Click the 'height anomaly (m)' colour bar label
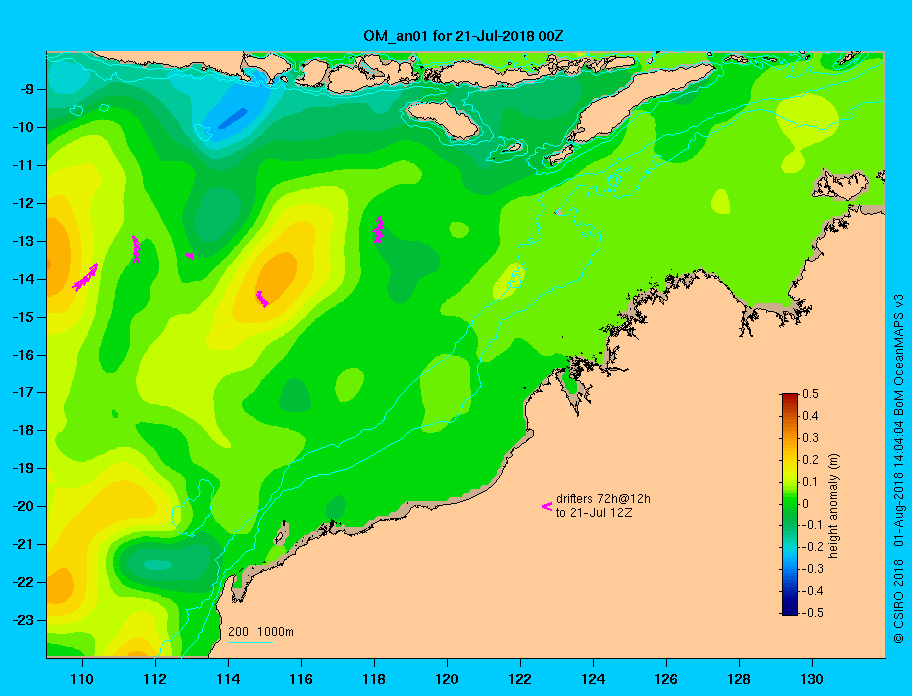912x696 pixels. [x=833, y=506]
